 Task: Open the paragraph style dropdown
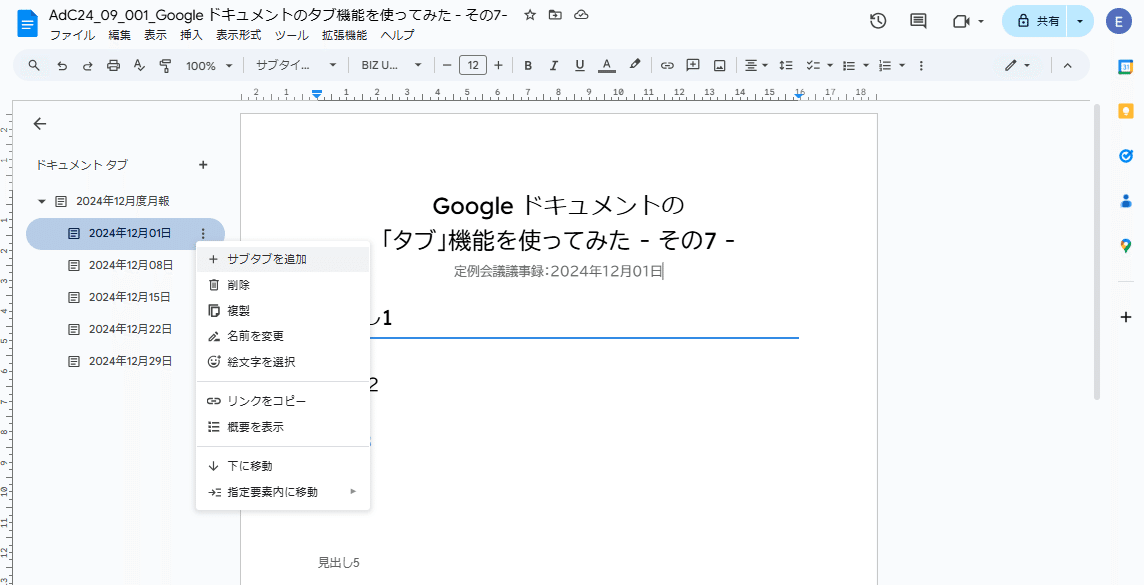295,66
